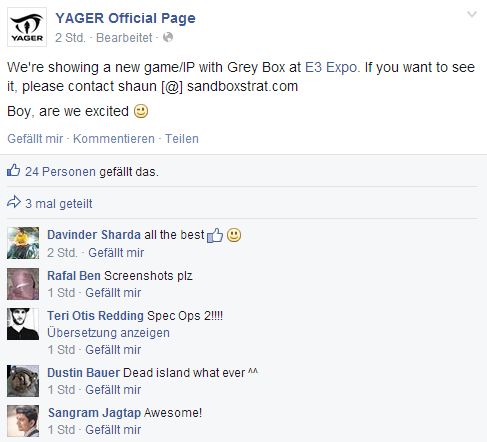Show translation with Übersetzung anzeigen
This screenshot has width=487, height=442.
pos(108,333)
